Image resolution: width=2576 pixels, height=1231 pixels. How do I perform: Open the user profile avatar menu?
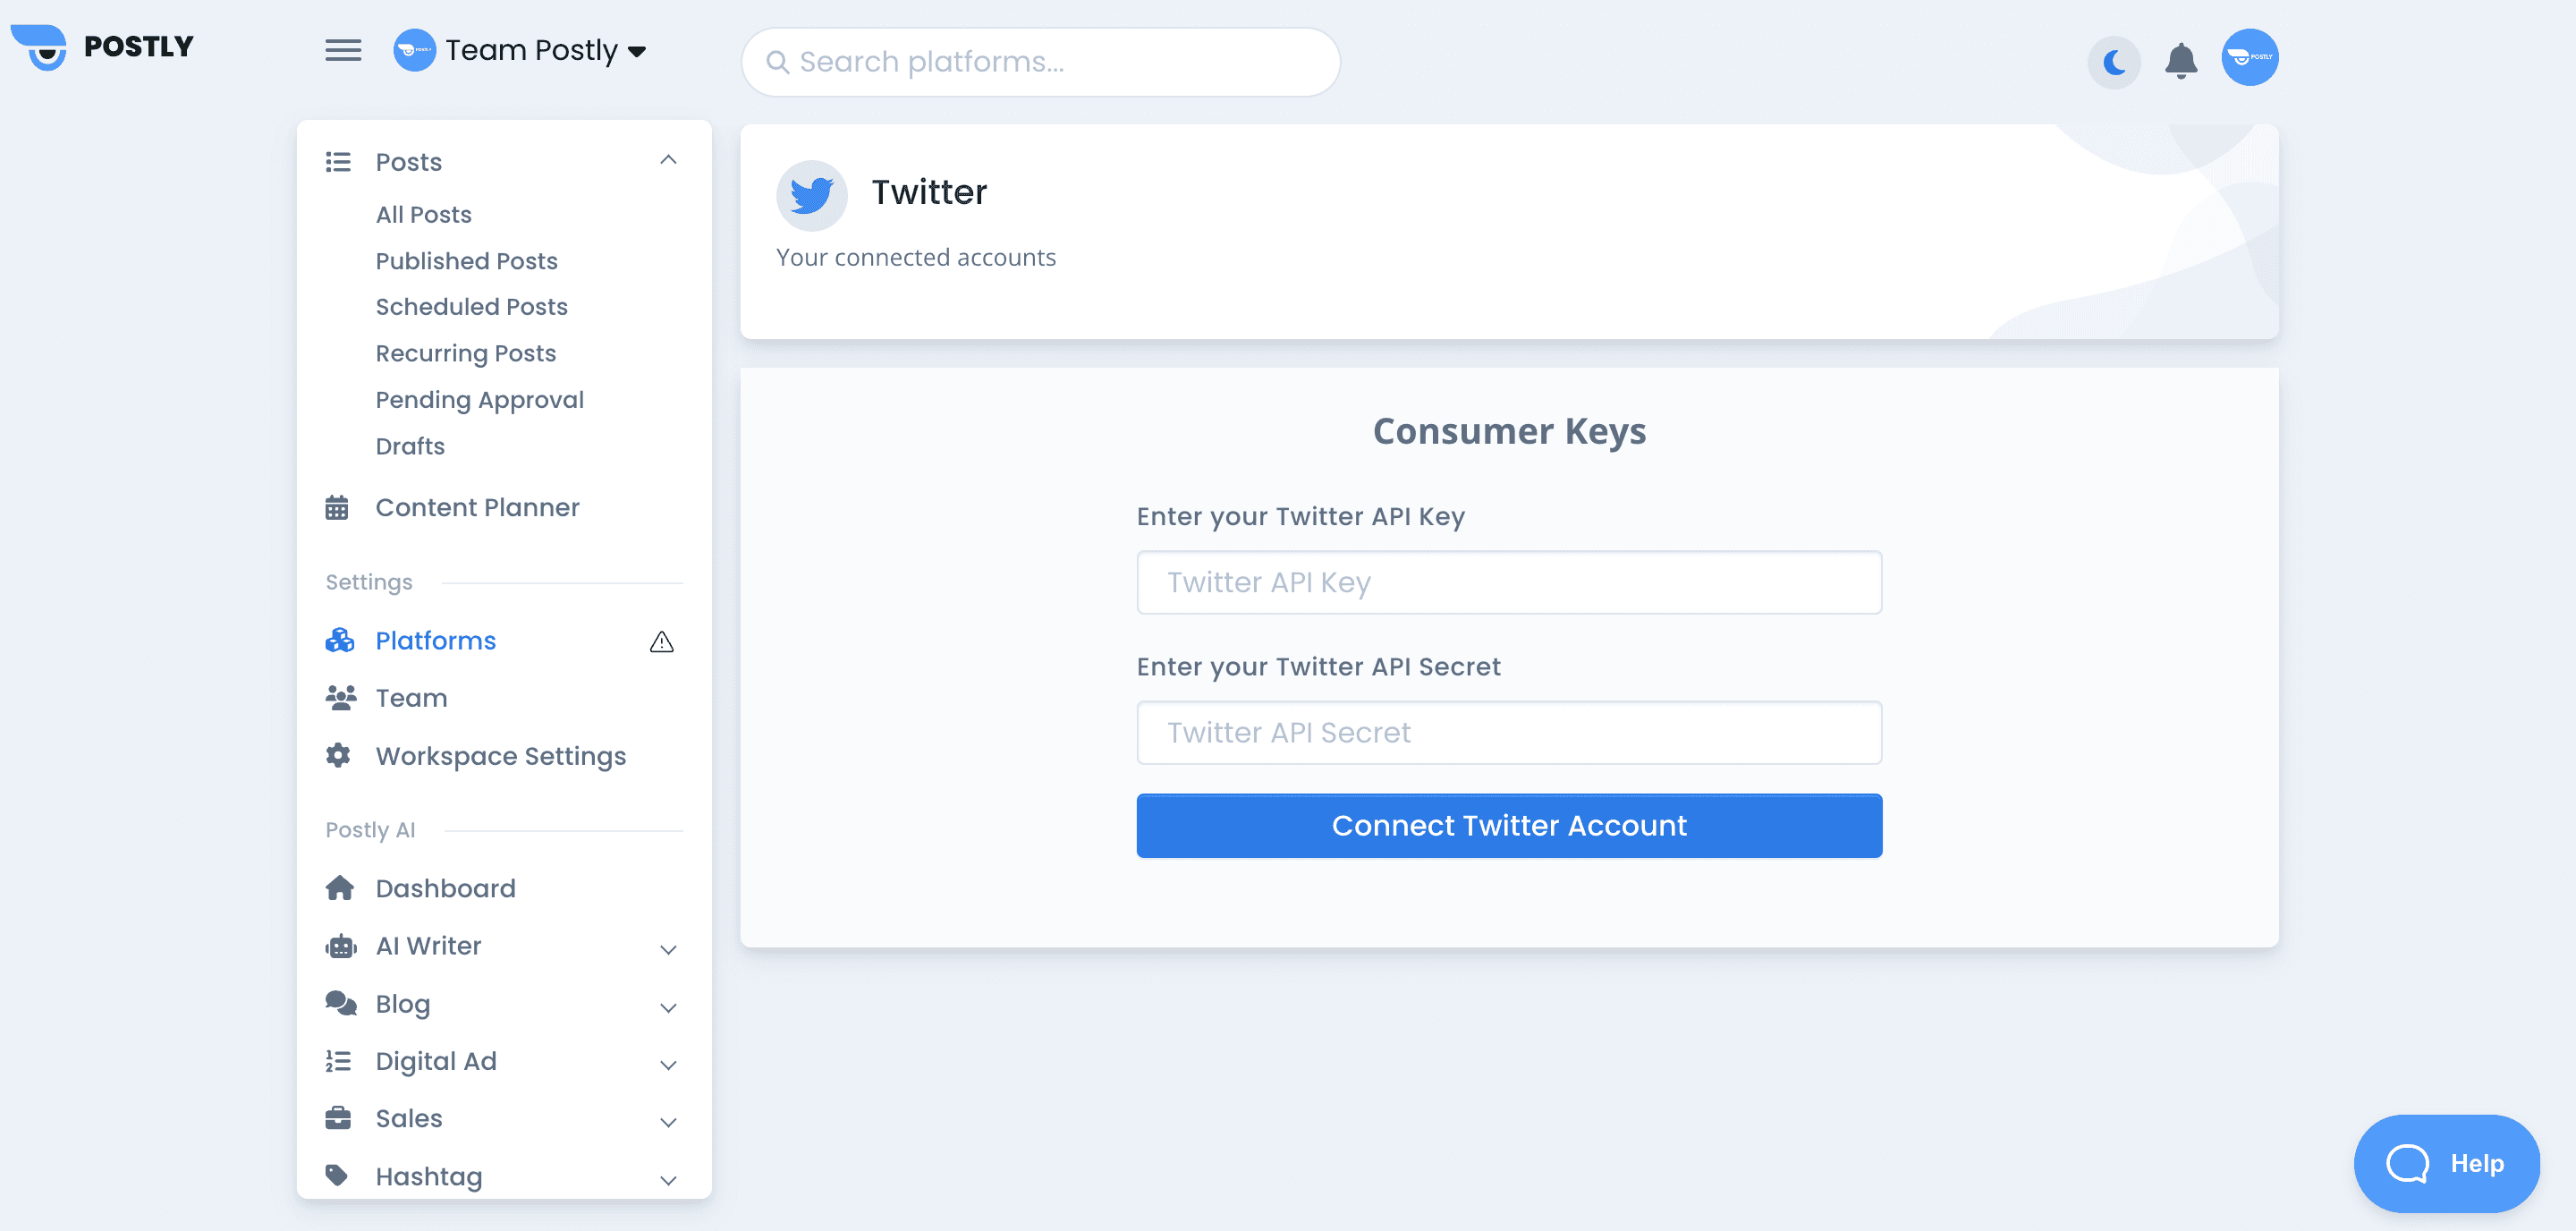[2249, 58]
